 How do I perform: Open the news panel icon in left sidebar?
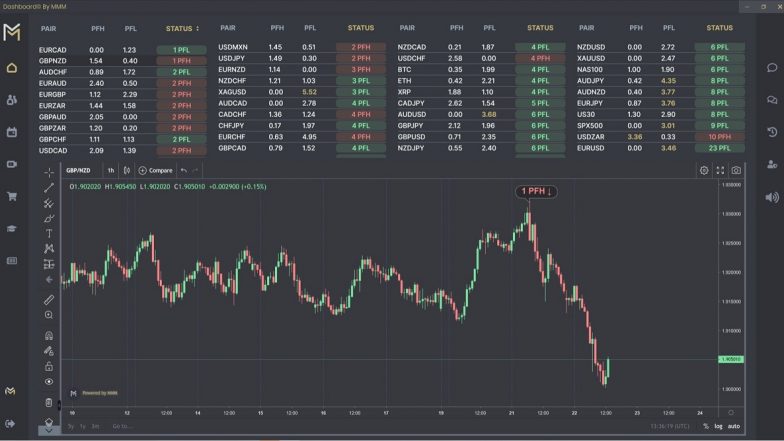tap(12, 260)
